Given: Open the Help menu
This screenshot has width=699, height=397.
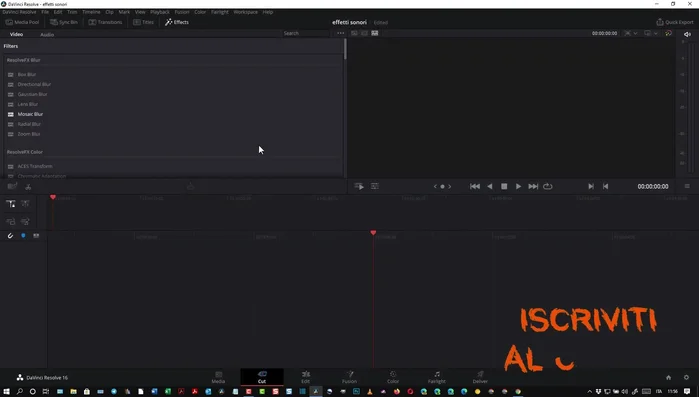Looking at the screenshot, I should pos(267,12).
